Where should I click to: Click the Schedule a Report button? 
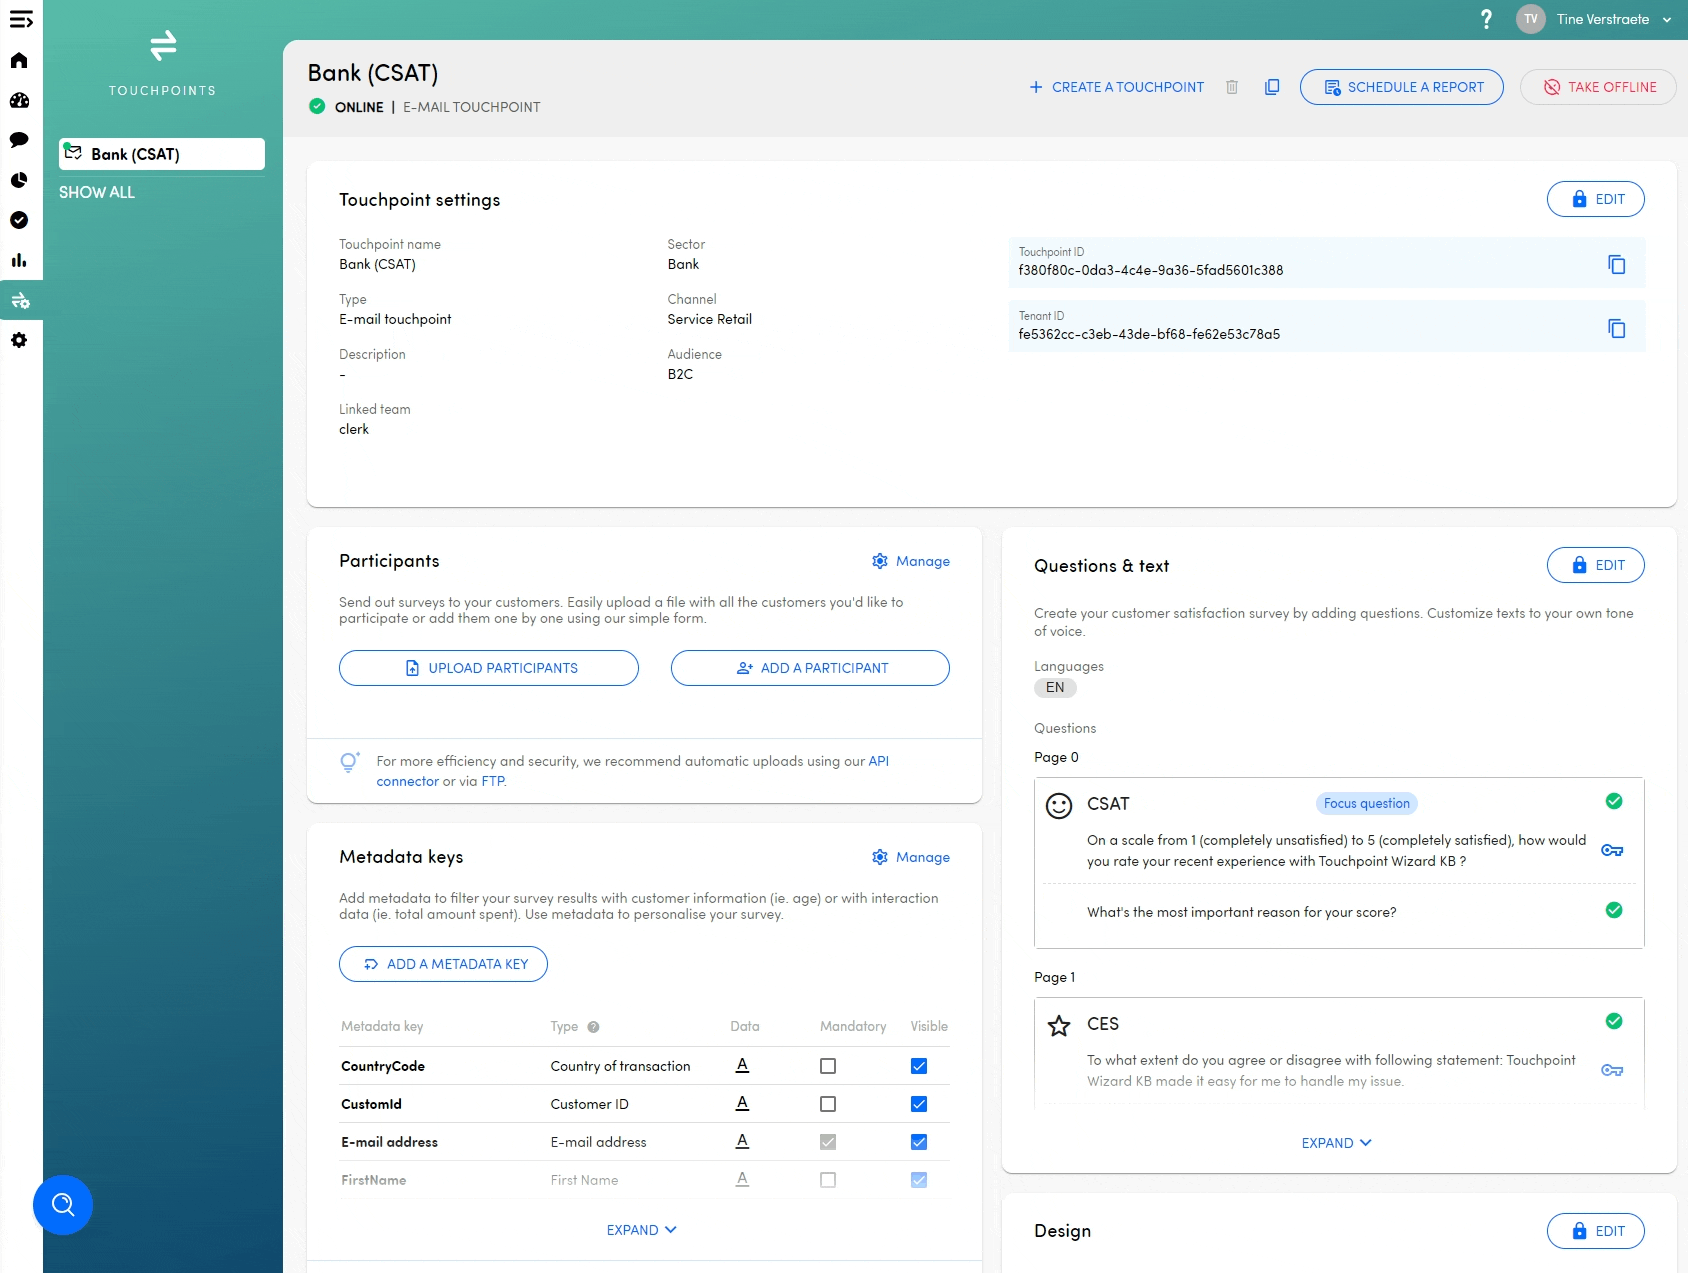click(x=1401, y=87)
